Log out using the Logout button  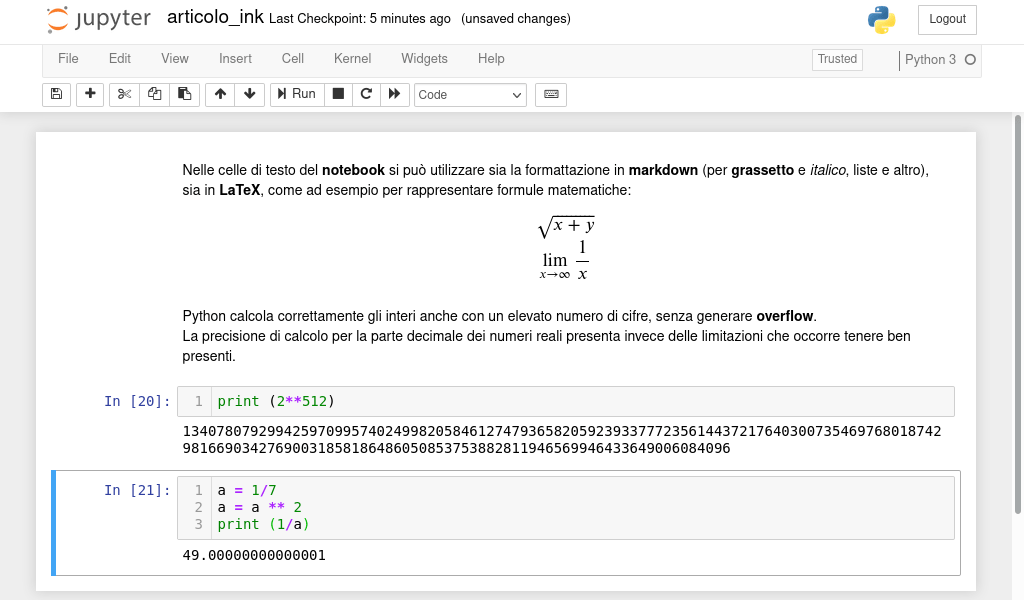point(947,20)
